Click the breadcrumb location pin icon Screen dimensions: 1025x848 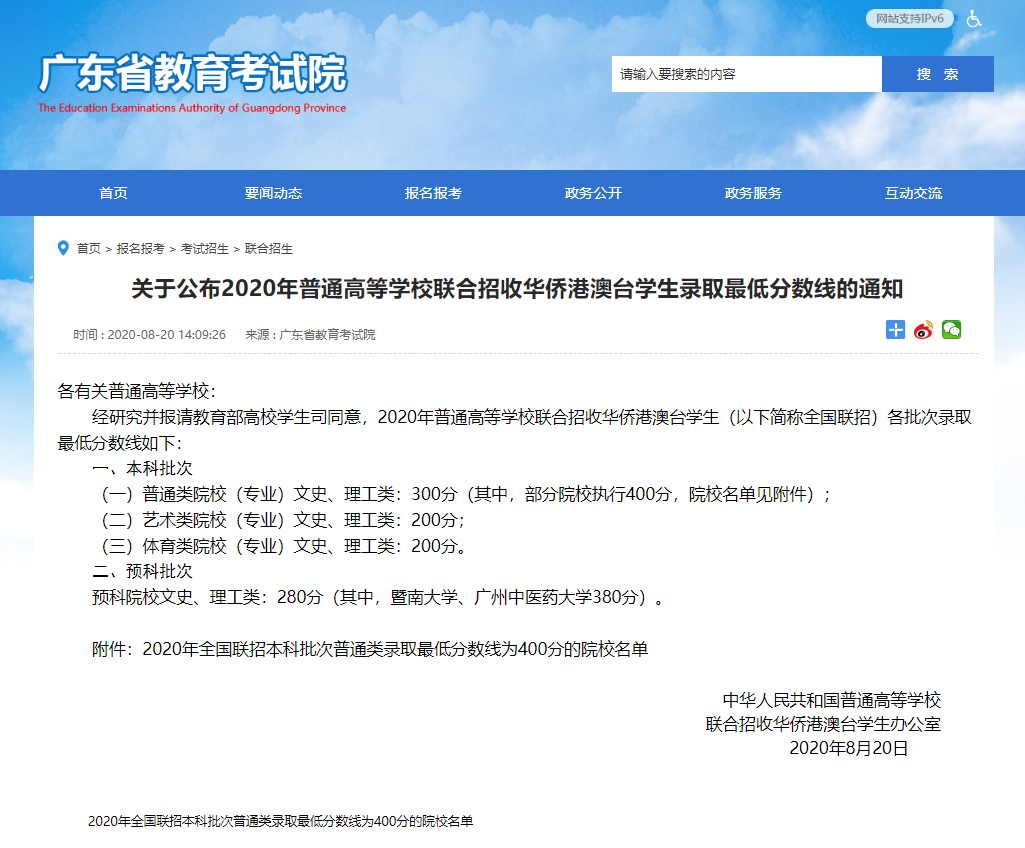click(63, 248)
